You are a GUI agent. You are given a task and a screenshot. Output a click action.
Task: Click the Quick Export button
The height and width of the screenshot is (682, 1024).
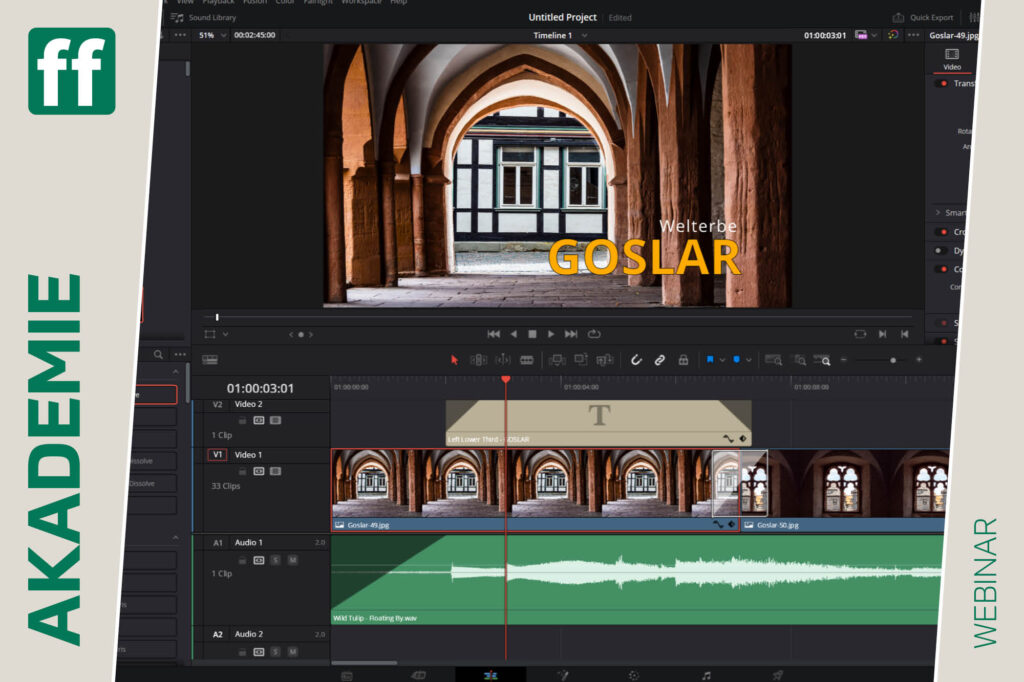(923, 18)
